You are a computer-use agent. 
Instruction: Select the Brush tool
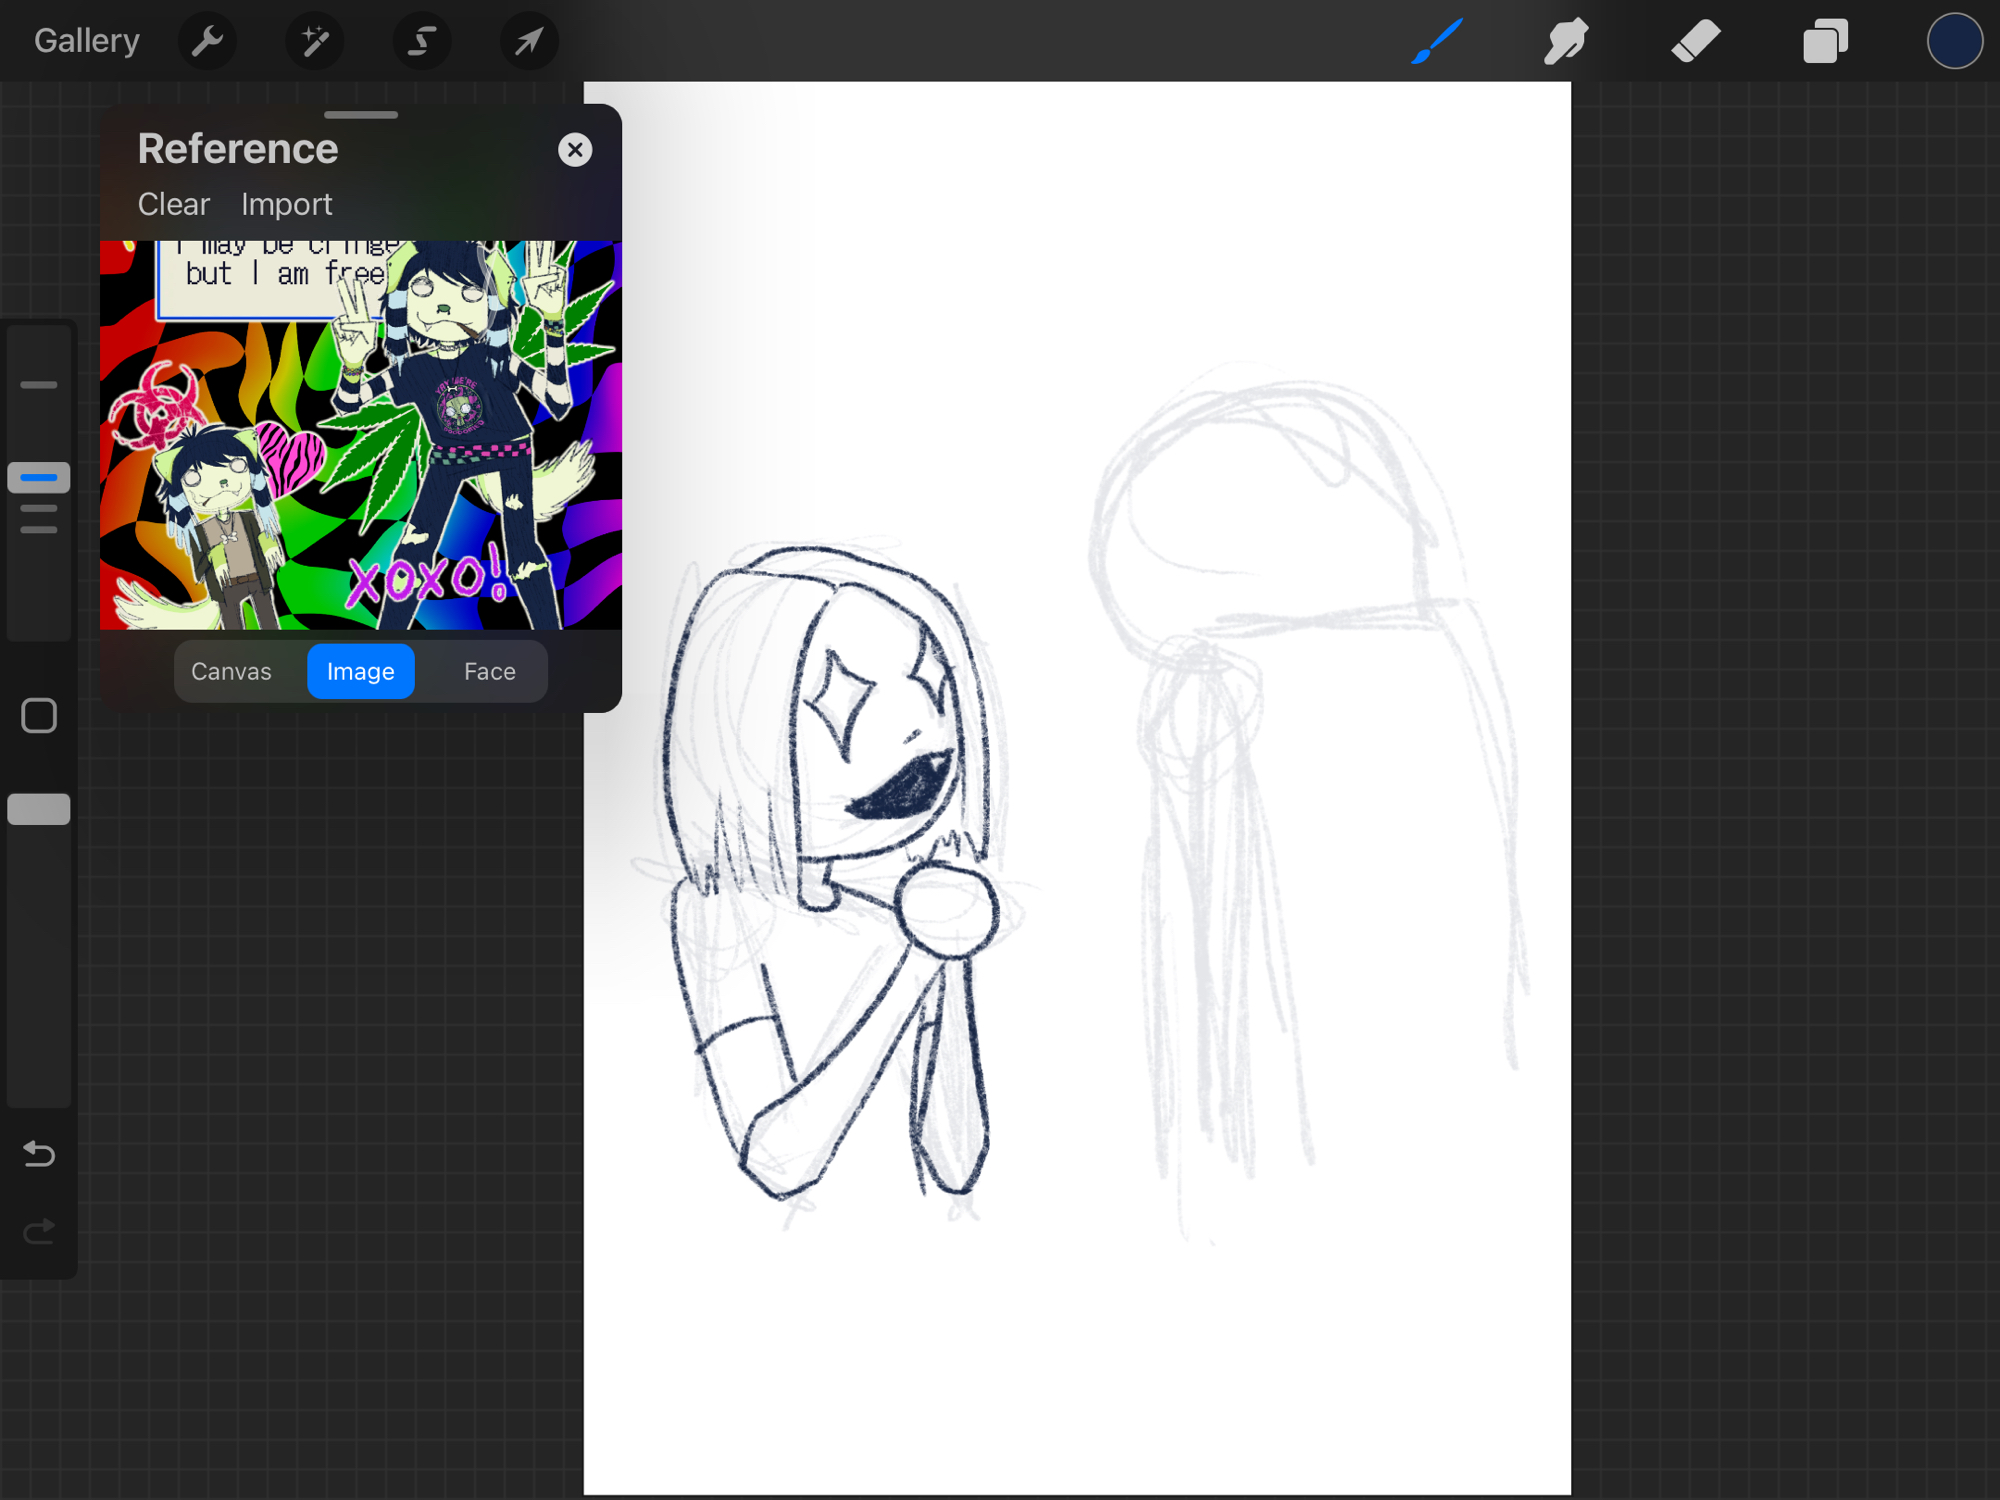click(1437, 41)
